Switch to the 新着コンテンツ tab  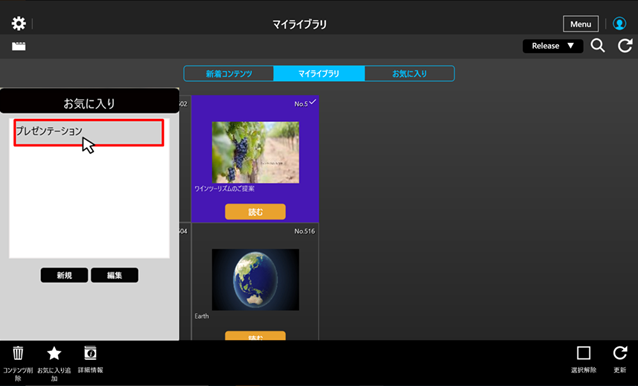pos(229,74)
